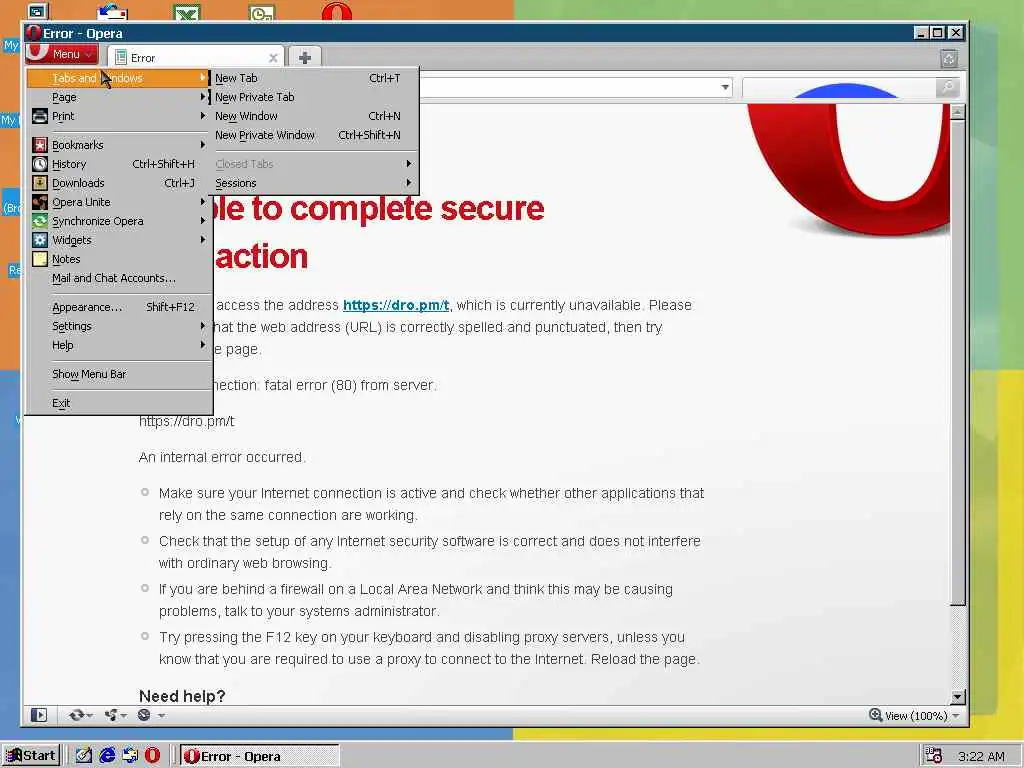The width and height of the screenshot is (1024, 768).
Task: Click the Opera Link sync status icon
Action: pos(76,715)
